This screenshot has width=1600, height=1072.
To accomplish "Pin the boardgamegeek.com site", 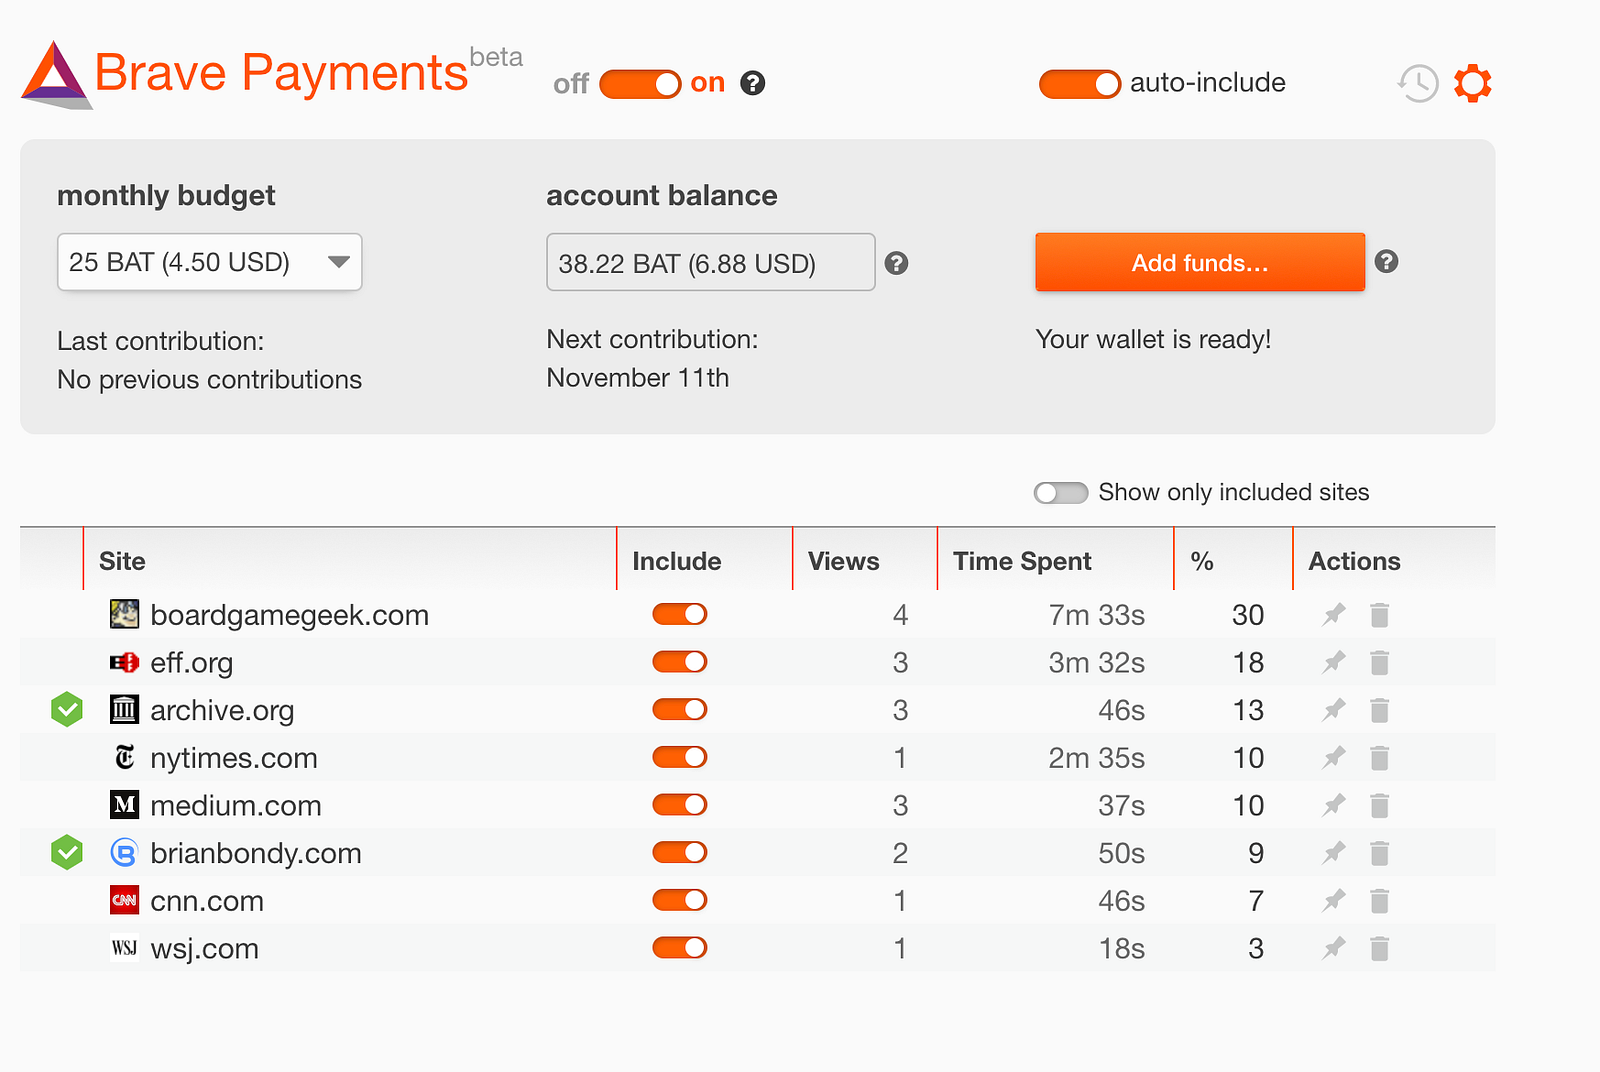I will (1334, 615).
